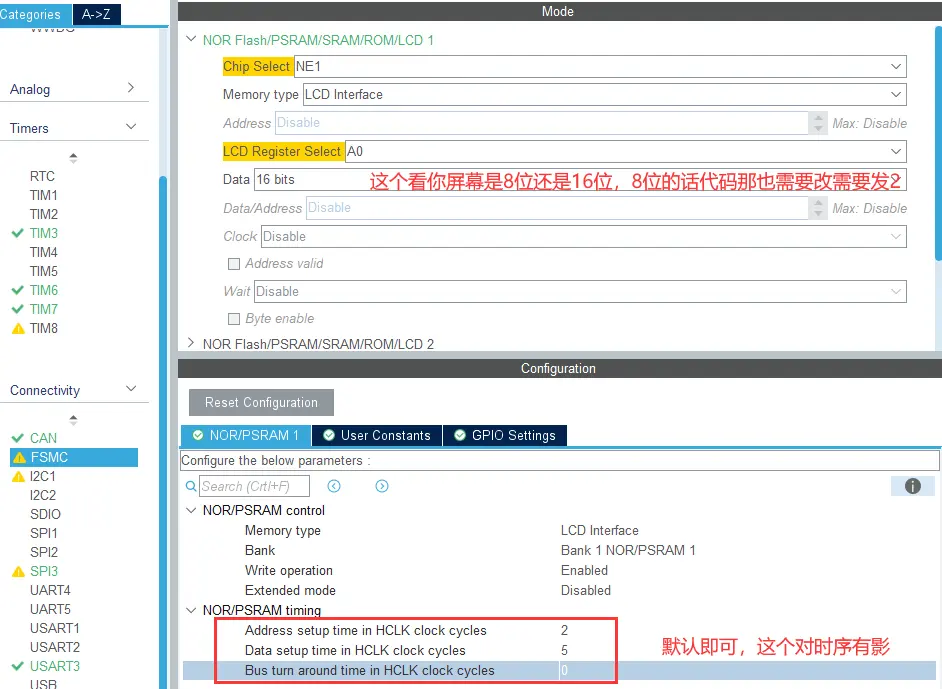
Task: Click the search magnifier icon
Action: point(191,487)
